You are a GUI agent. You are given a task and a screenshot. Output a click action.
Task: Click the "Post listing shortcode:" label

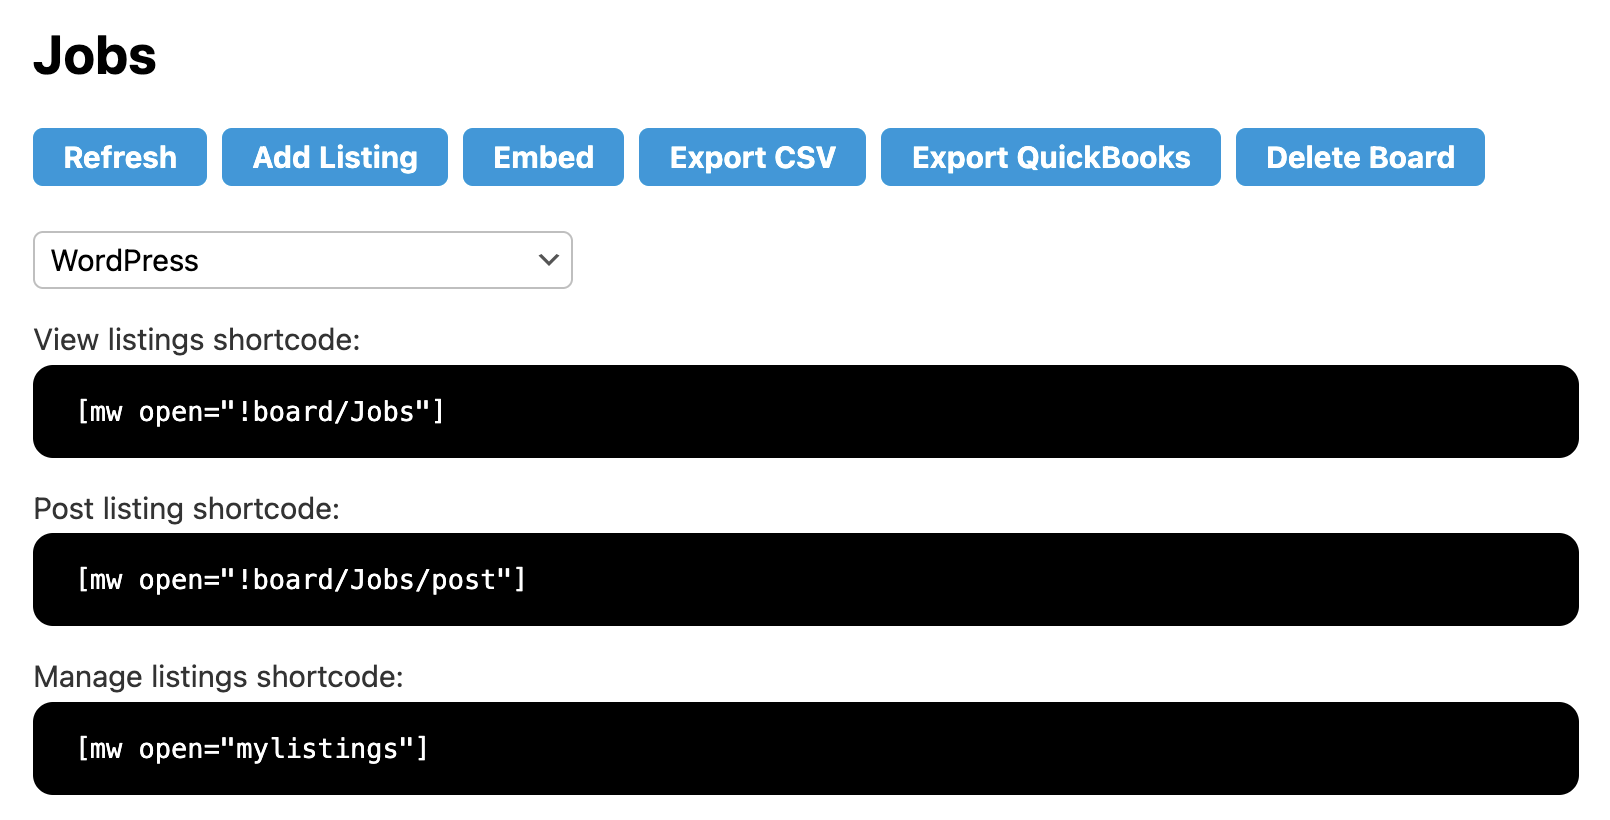(x=187, y=509)
